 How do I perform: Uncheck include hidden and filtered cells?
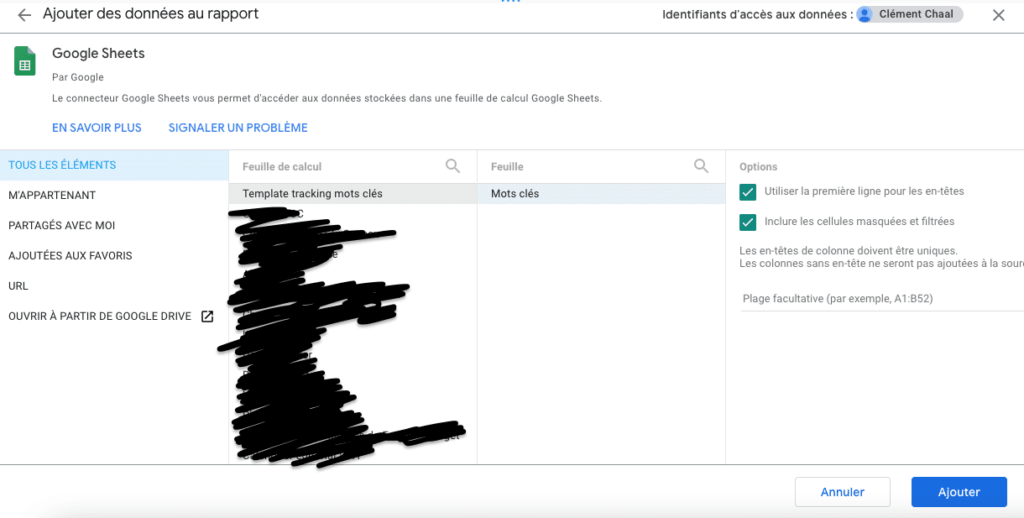[x=748, y=222]
